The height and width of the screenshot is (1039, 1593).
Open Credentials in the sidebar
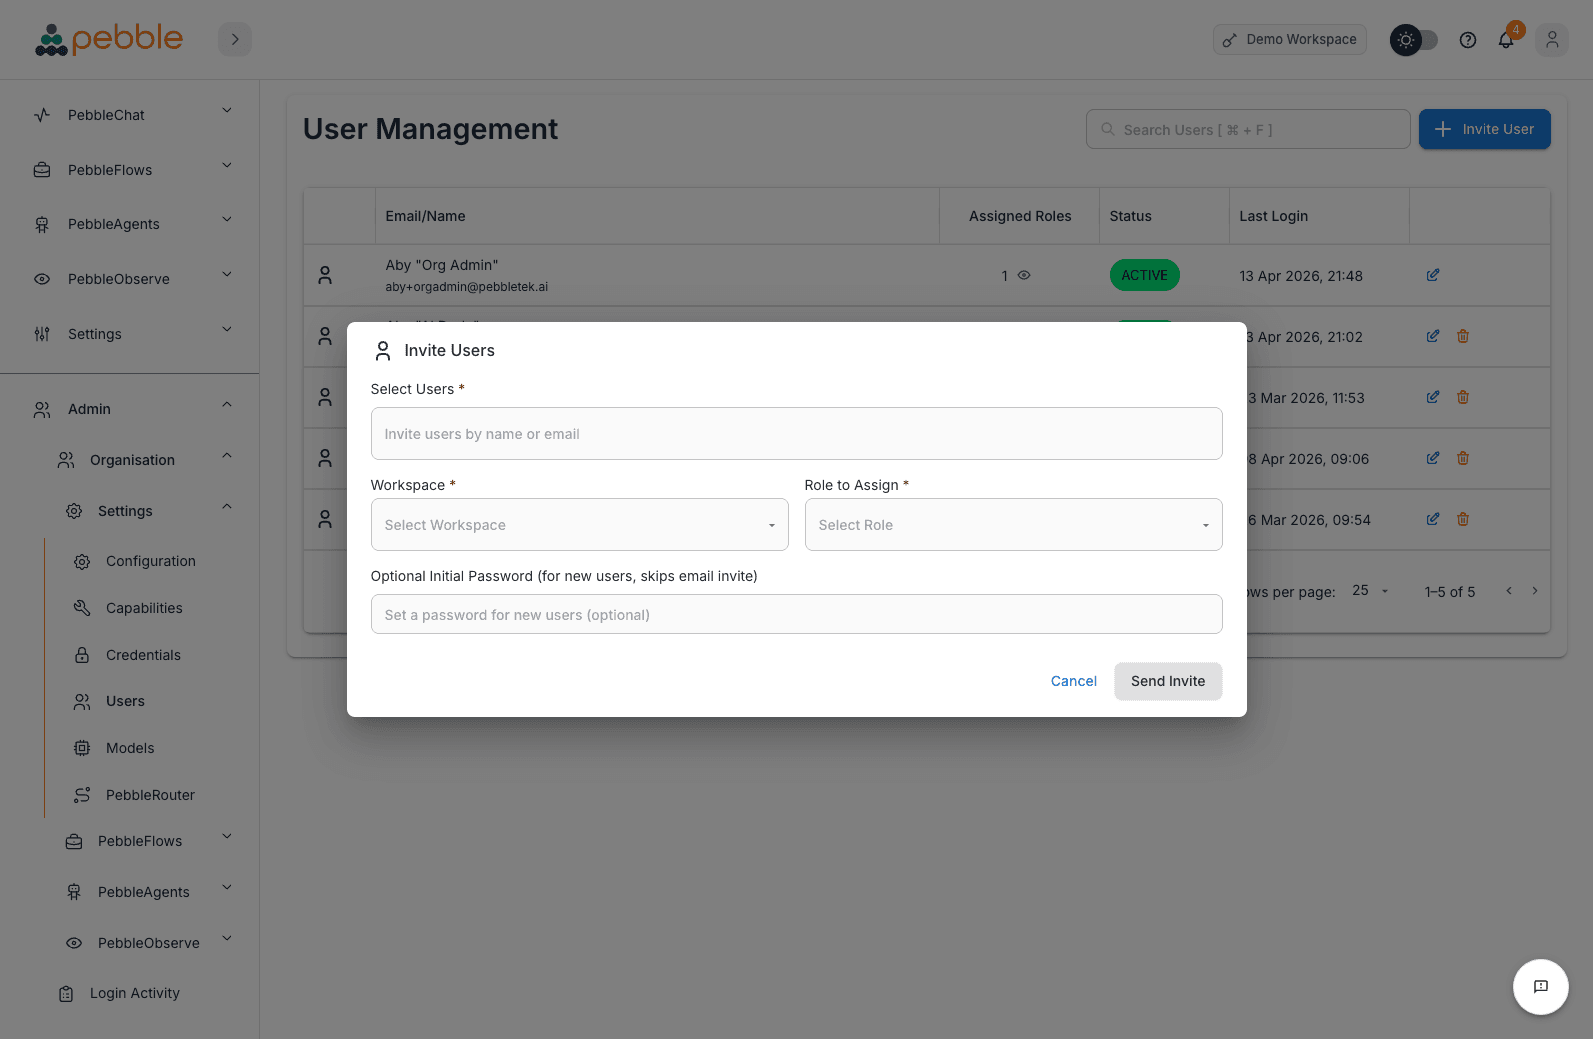pos(143,655)
